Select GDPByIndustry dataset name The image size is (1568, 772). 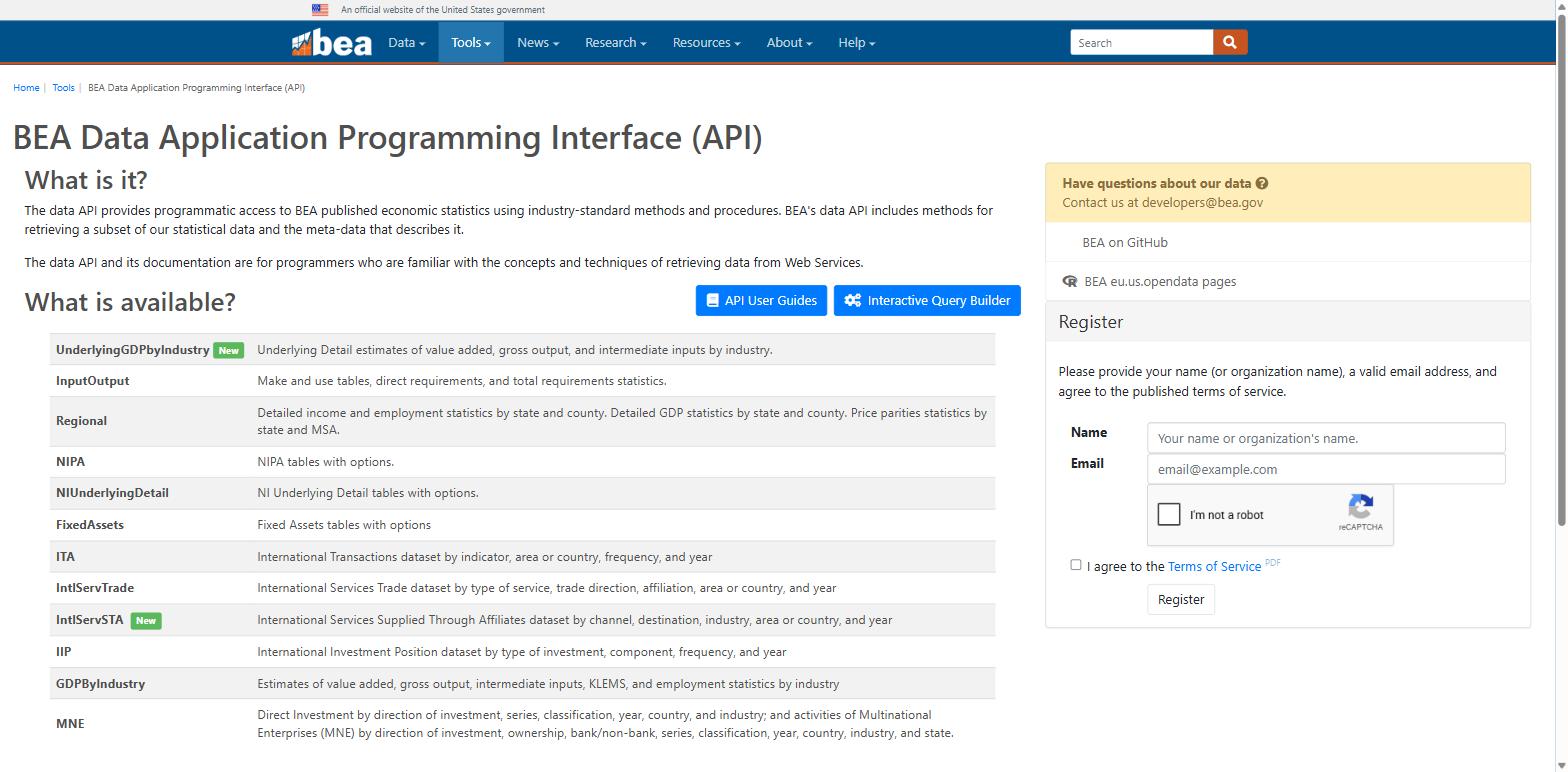coord(100,684)
